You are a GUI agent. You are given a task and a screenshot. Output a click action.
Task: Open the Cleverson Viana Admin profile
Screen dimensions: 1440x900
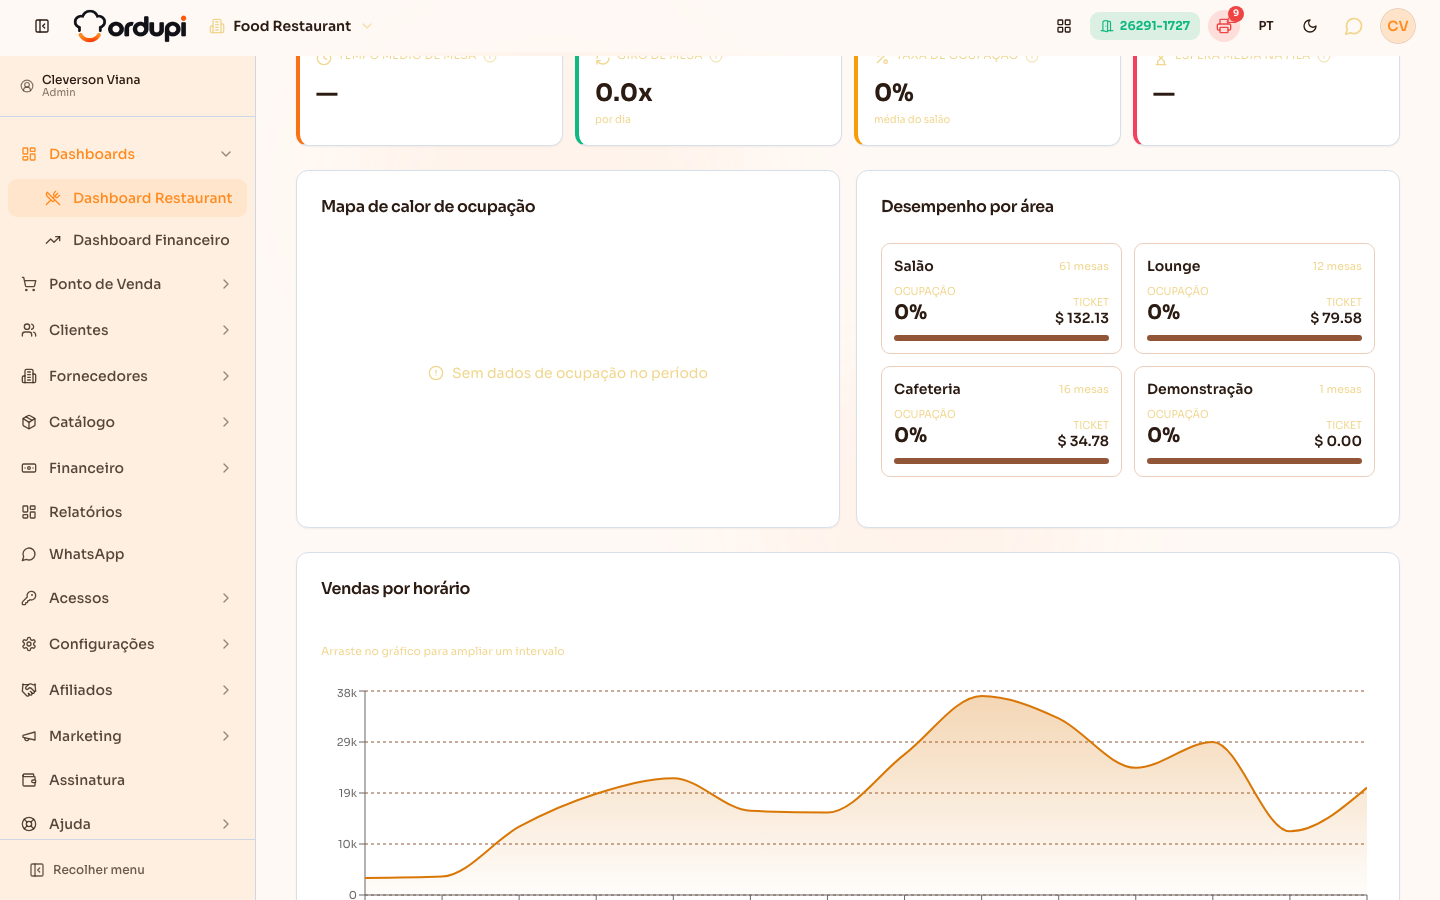(127, 86)
